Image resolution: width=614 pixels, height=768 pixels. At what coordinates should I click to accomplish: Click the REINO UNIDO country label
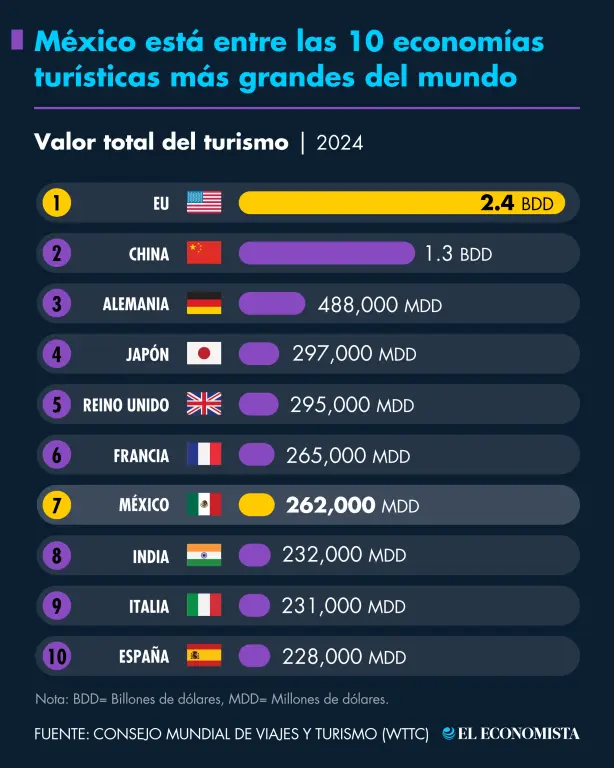click(x=126, y=405)
